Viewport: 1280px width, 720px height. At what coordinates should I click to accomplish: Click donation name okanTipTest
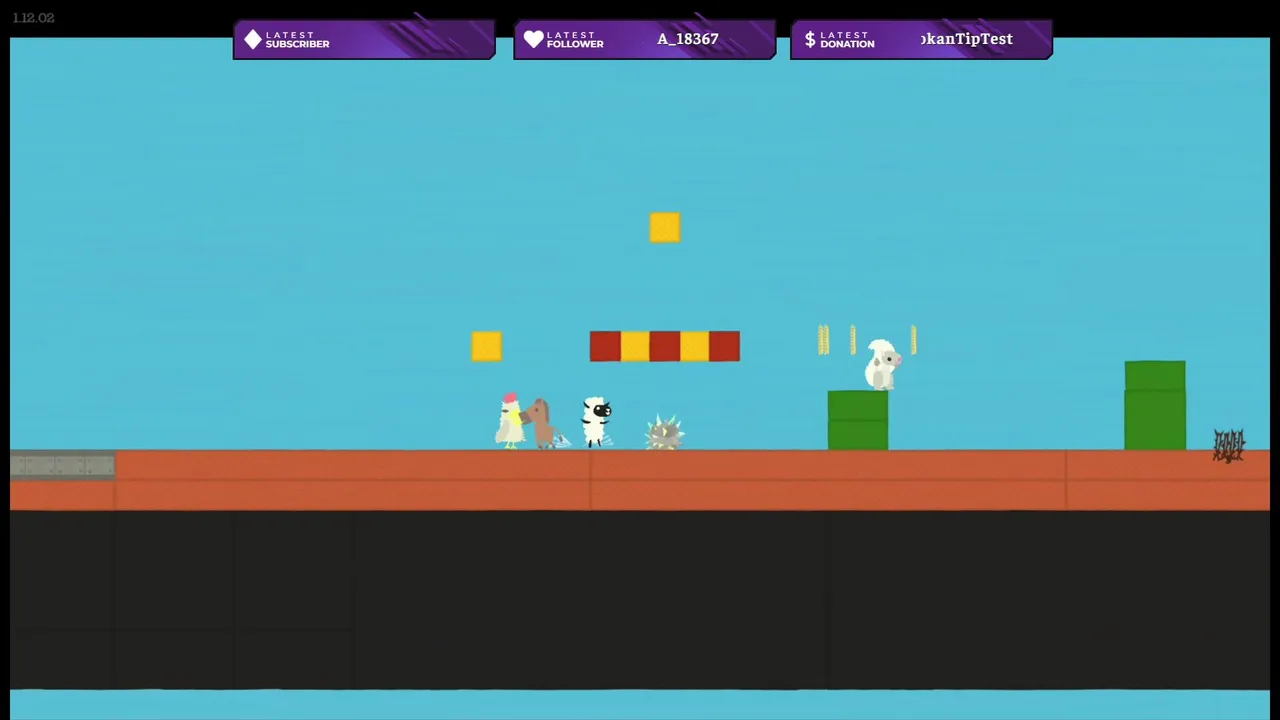(x=967, y=39)
